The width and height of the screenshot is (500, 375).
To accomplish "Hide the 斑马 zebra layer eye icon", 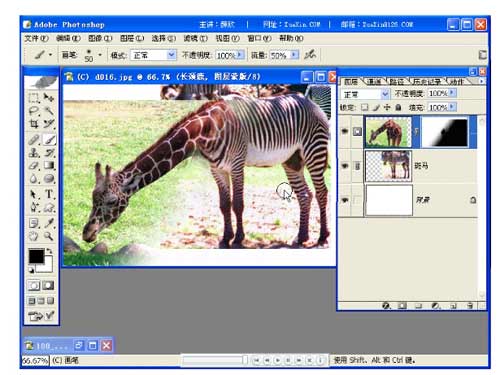I will click(345, 165).
